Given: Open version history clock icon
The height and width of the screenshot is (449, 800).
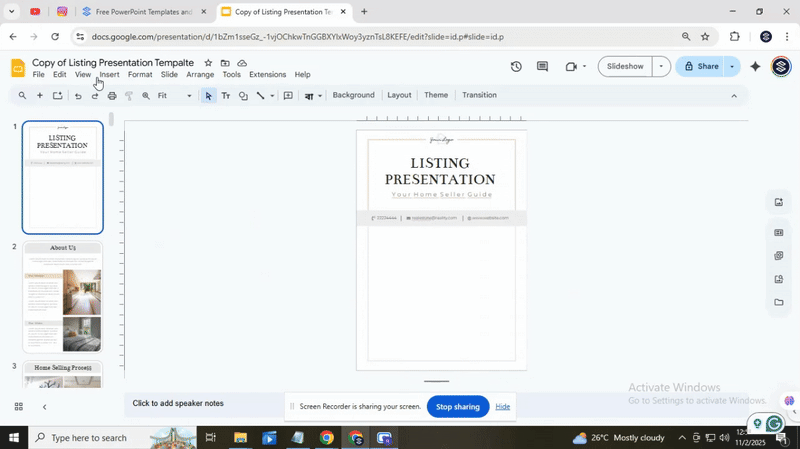Looking at the screenshot, I should (516, 67).
